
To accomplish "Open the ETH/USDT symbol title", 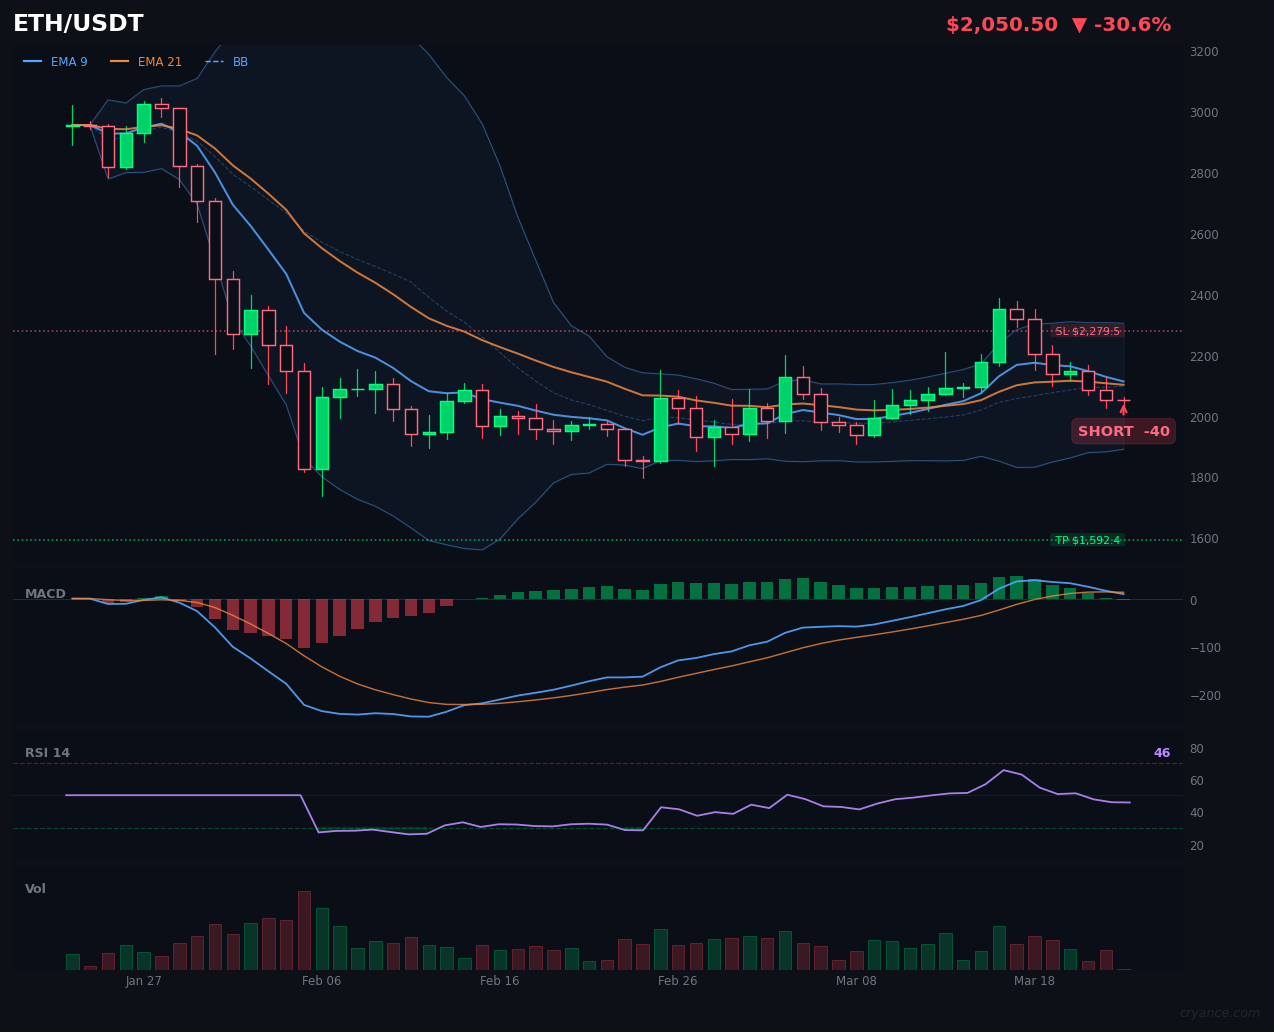I will coord(78,24).
